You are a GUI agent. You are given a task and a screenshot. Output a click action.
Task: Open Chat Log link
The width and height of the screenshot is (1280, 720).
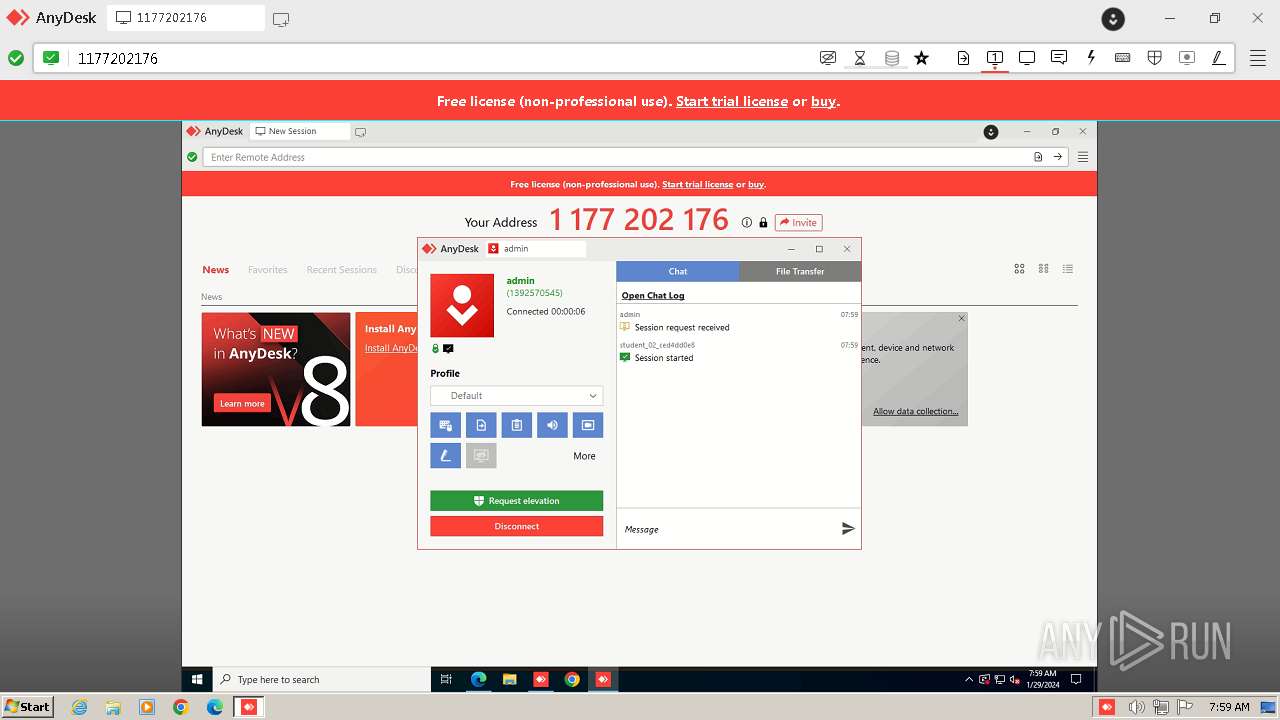click(653, 296)
